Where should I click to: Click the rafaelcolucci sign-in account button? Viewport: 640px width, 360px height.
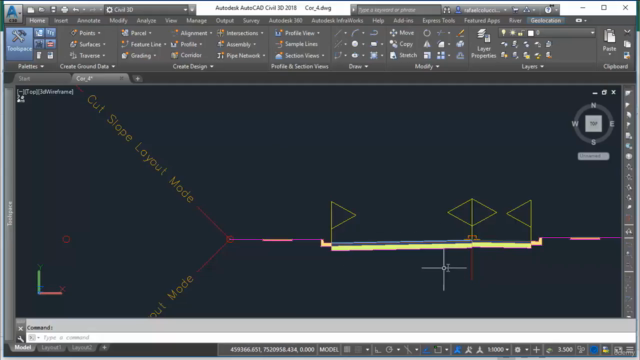click(481, 10)
